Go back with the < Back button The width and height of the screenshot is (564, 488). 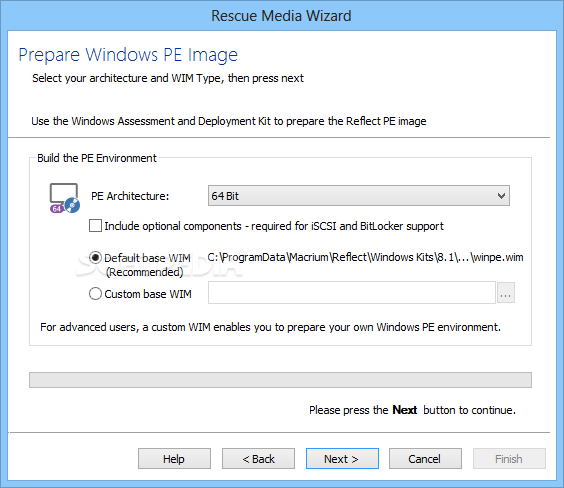(258, 459)
